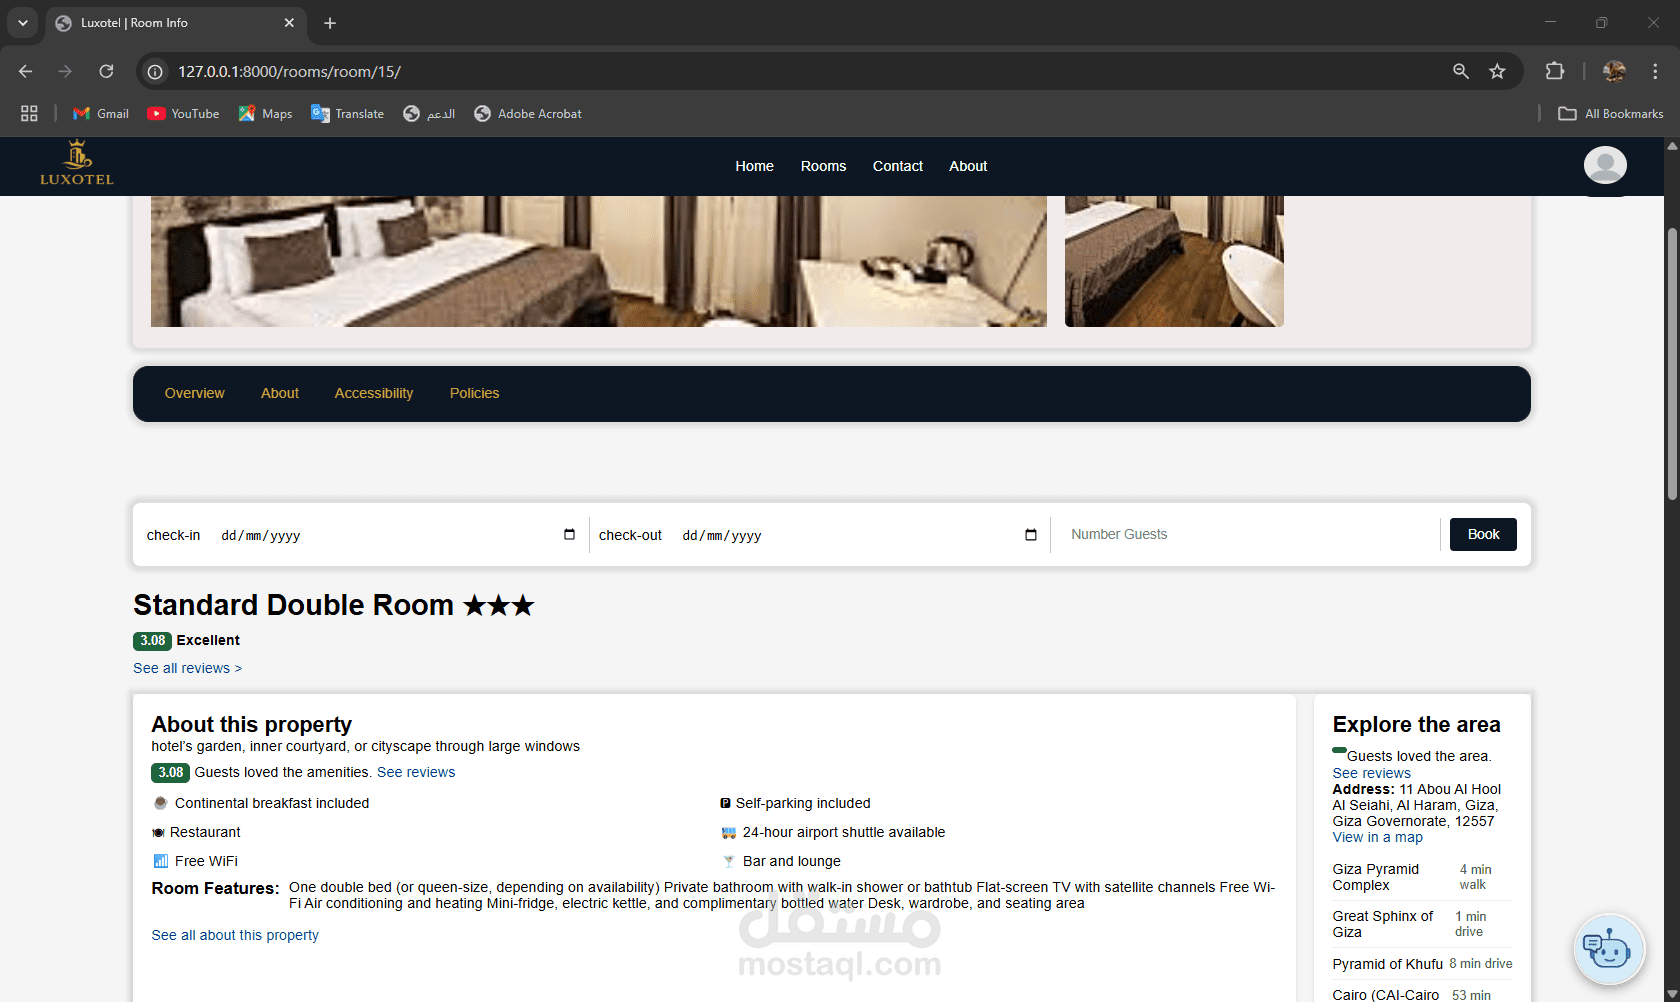The width and height of the screenshot is (1680, 1002).
Task: Open Contact page in navbar
Action: (897, 166)
